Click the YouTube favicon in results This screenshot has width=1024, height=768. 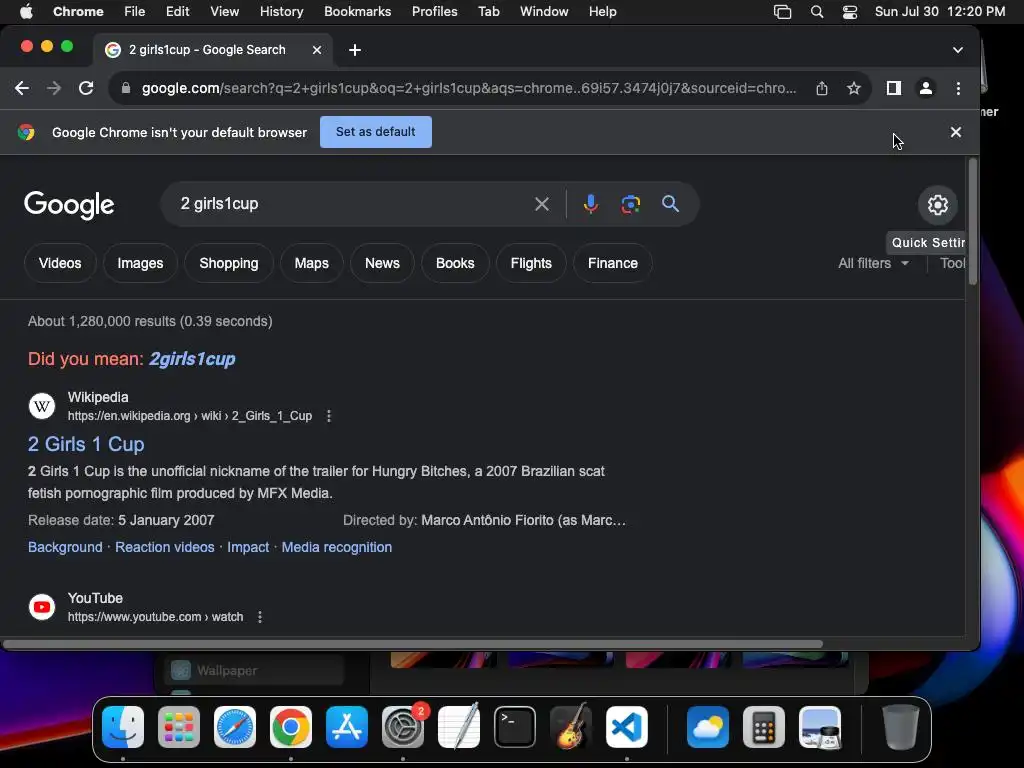tap(42, 607)
